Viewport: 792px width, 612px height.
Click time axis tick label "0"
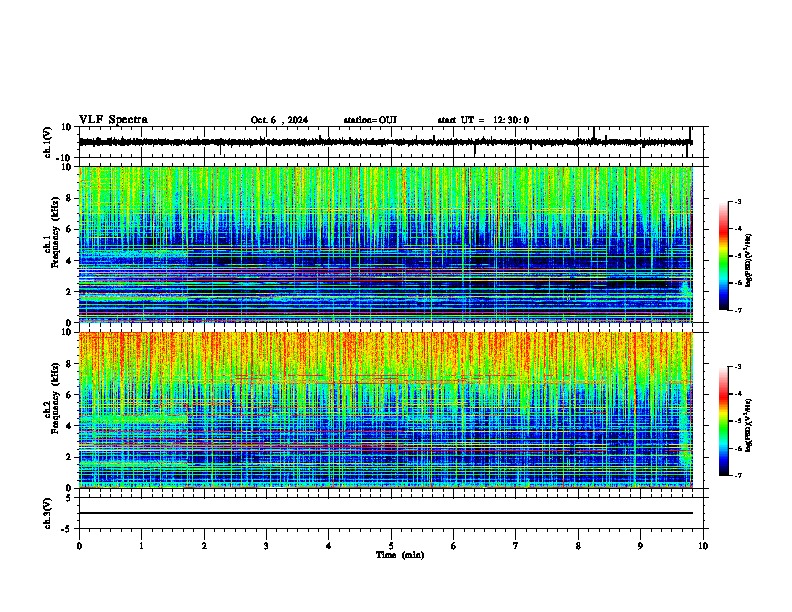(79, 546)
